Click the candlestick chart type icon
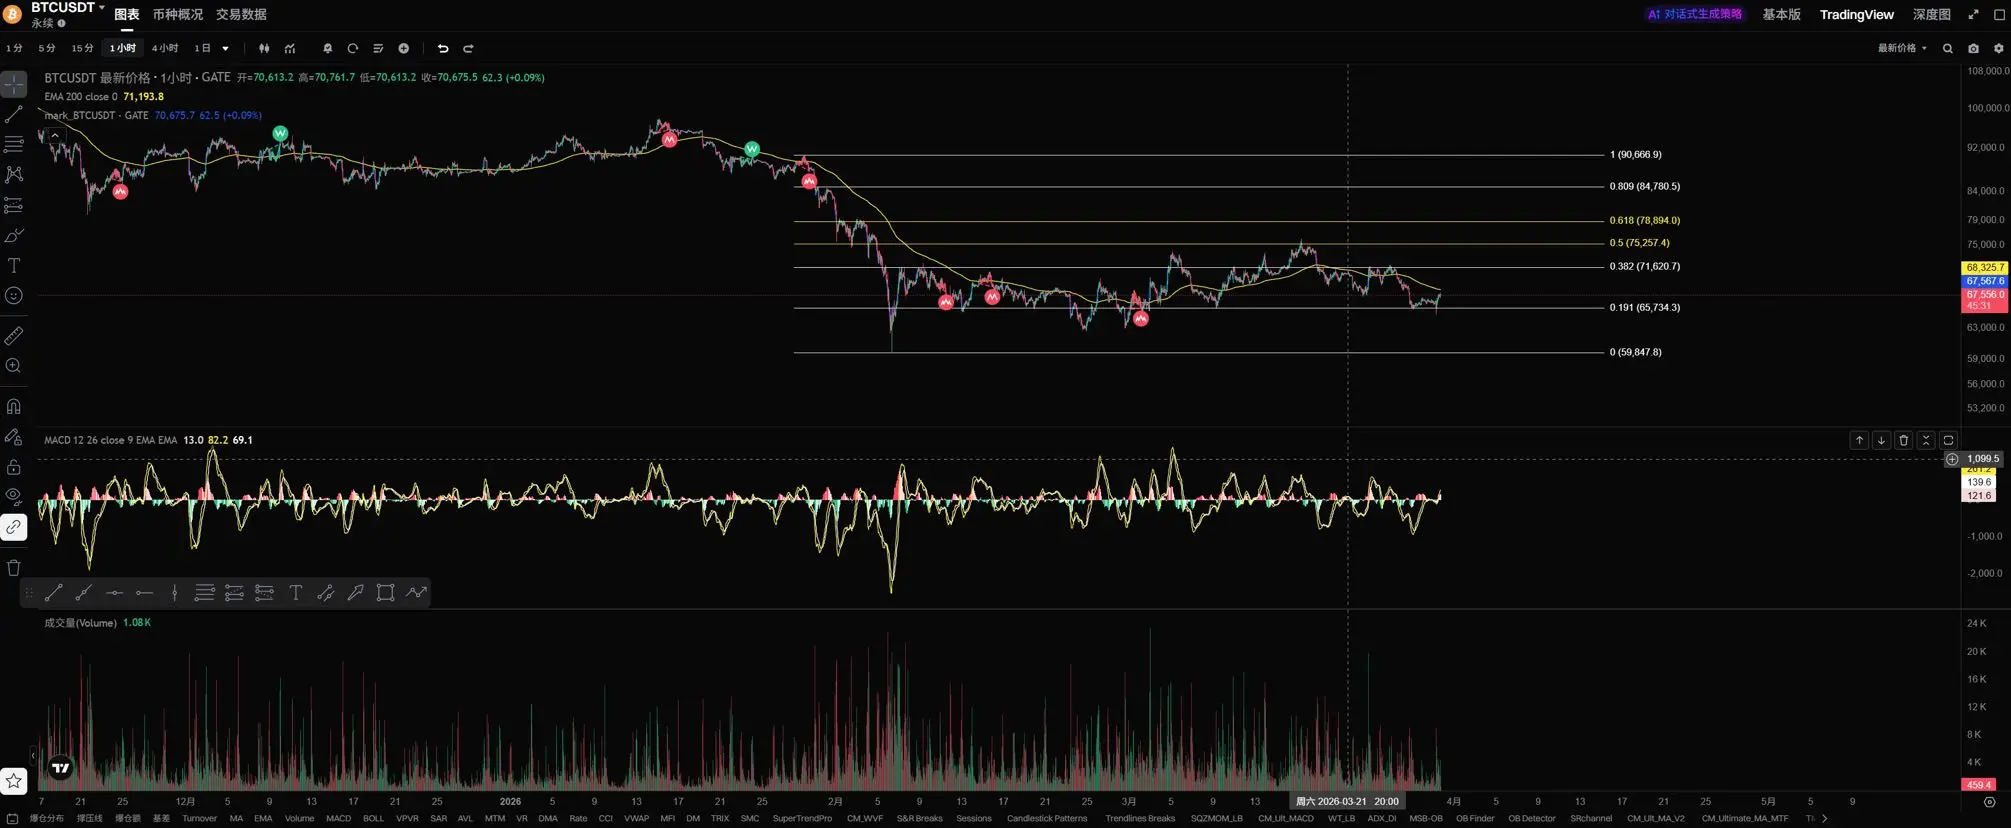 click(264, 48)
